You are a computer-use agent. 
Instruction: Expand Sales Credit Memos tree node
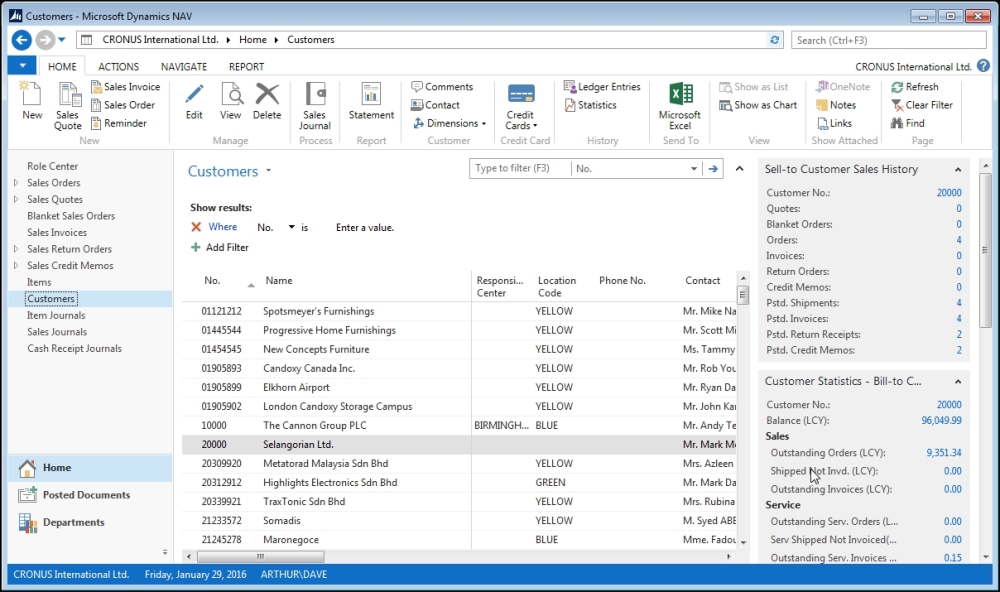pyautogui.click(x=16, y=265)
